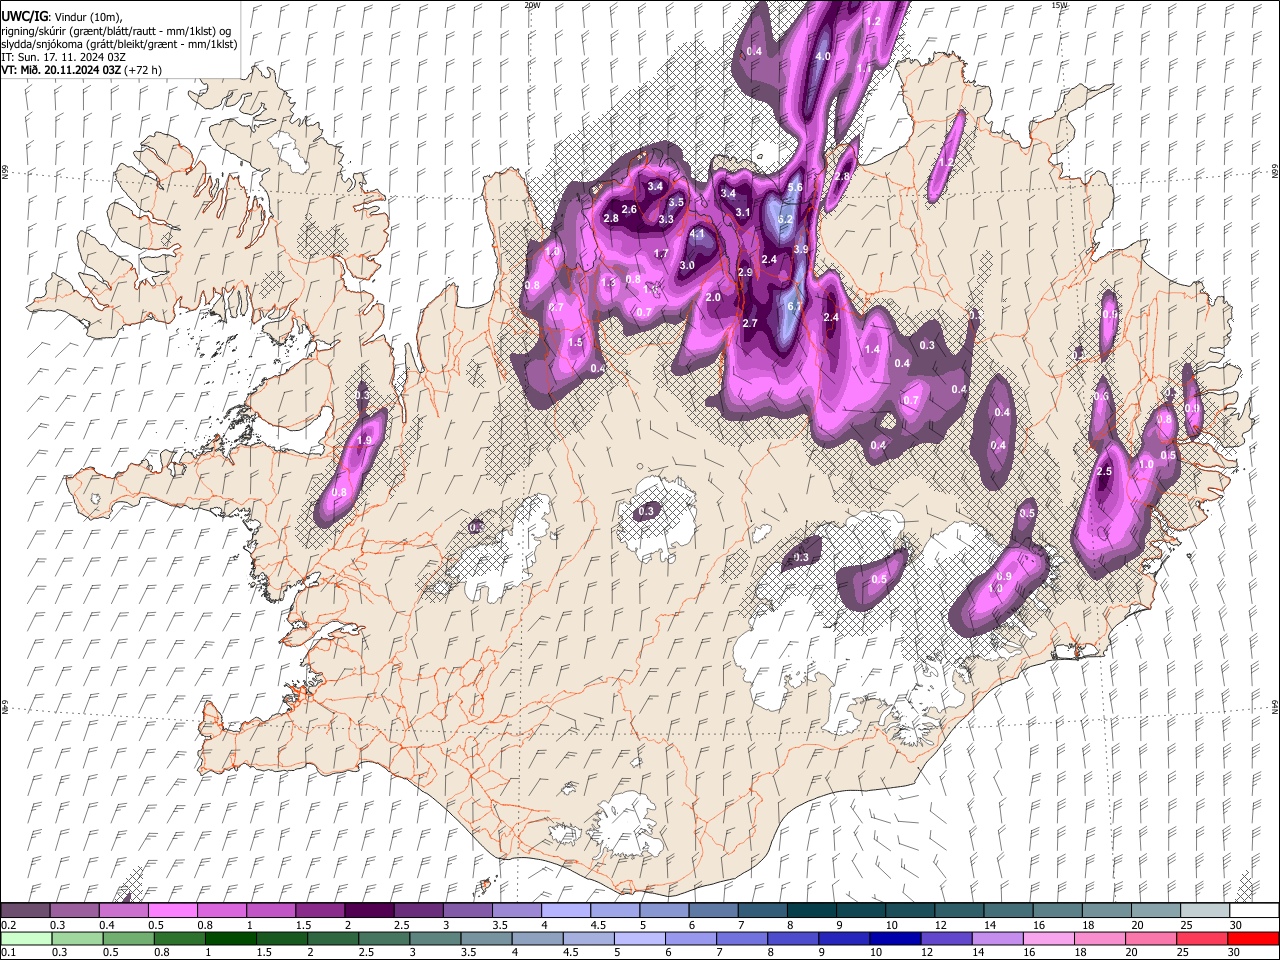Pick the 4 light-blue swatch in upper legend

coord(566,910)
